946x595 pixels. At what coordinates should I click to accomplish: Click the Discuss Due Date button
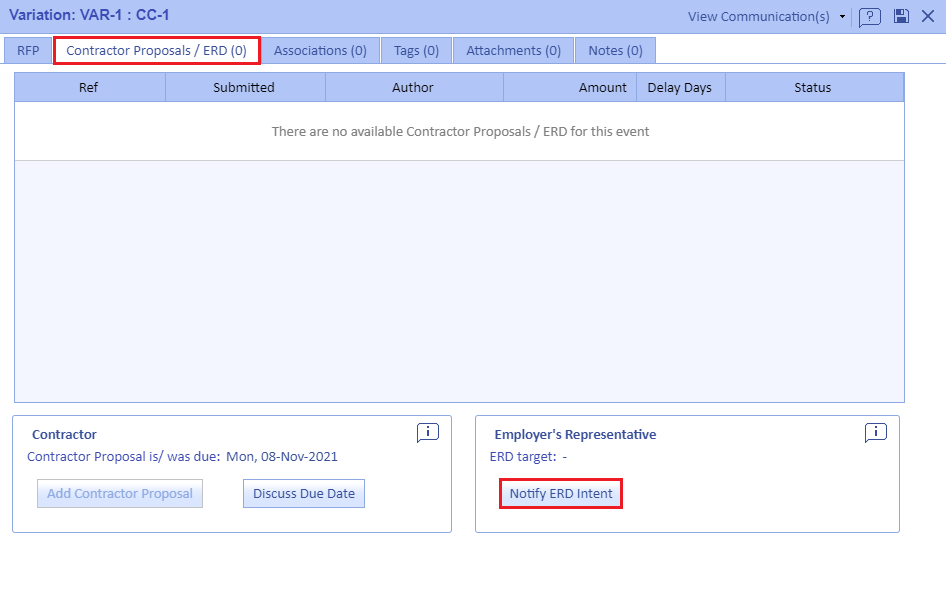[304, 493]
